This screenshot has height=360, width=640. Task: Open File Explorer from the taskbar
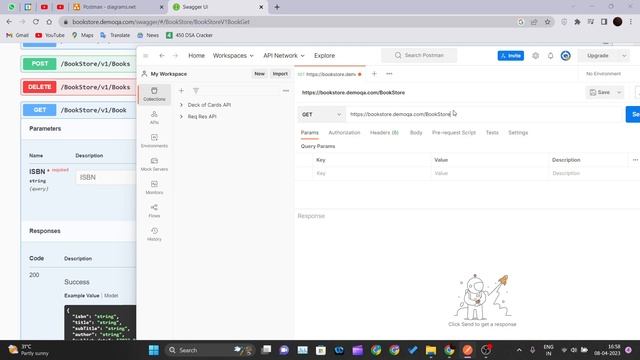(431, 350)
